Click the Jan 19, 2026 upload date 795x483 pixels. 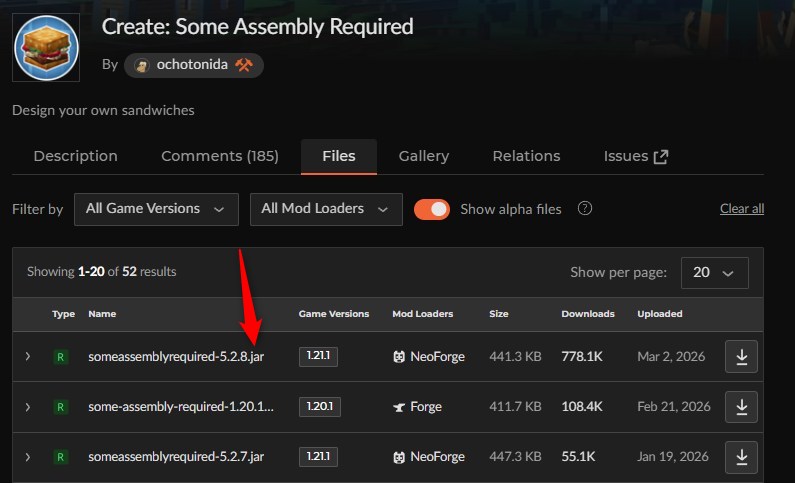pos(673,457)
